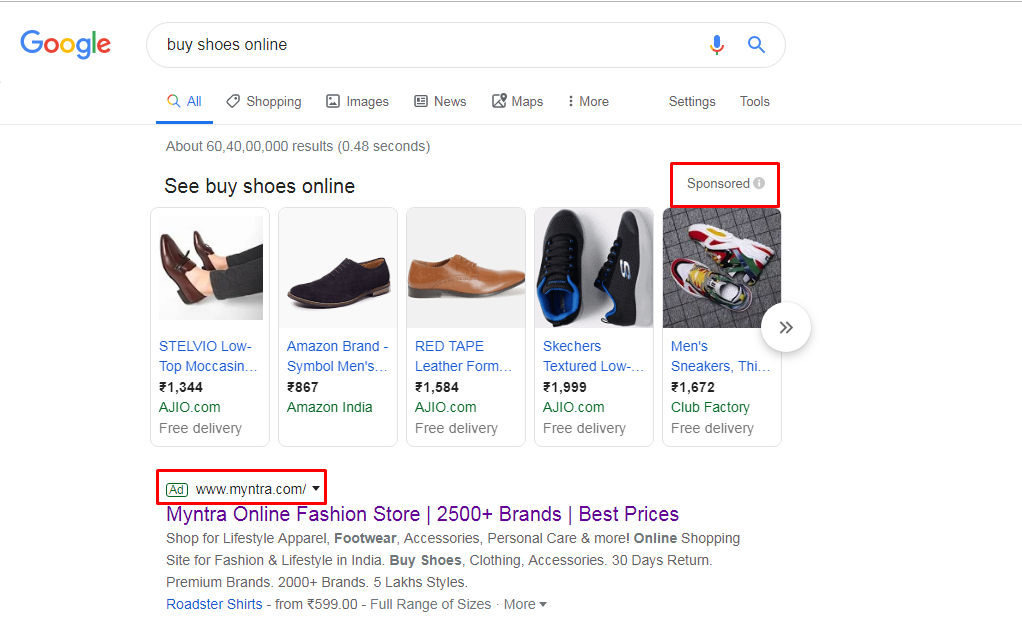The height and width of the screenshot is (626, 1022).
Task: Click the Skechers black sneakers image
Action: point(594,268)
